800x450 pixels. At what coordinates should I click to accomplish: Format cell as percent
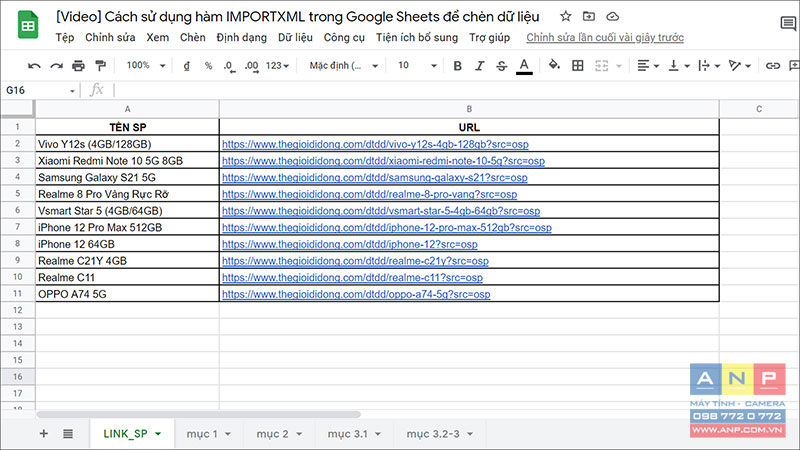[208, 66]
